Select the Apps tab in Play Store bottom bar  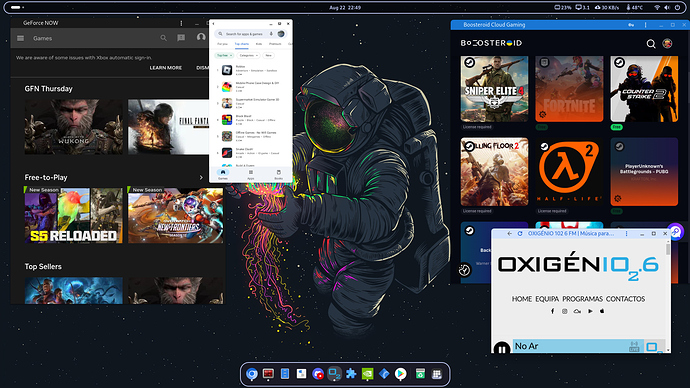coord(251,174)
